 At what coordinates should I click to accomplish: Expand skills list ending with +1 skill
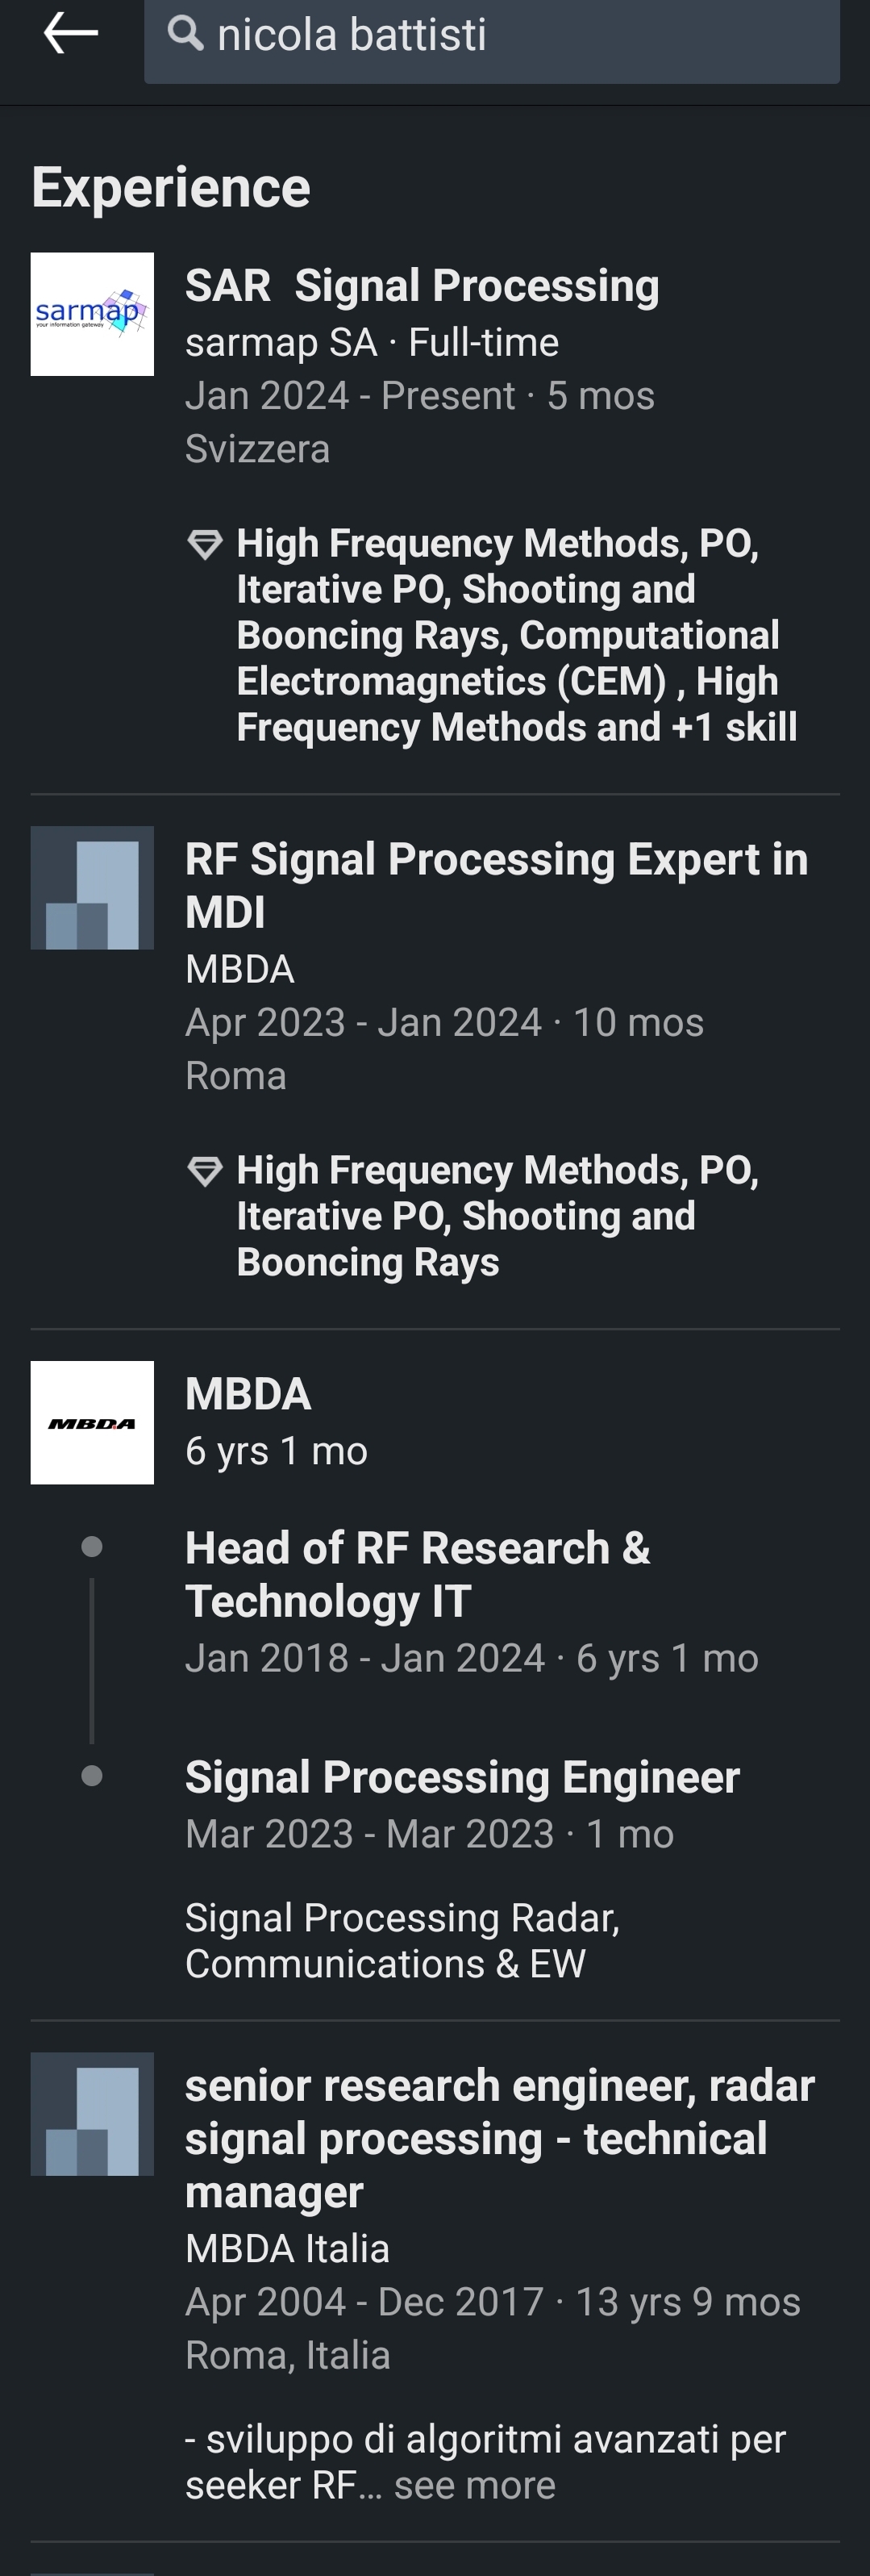pos(516,635)
